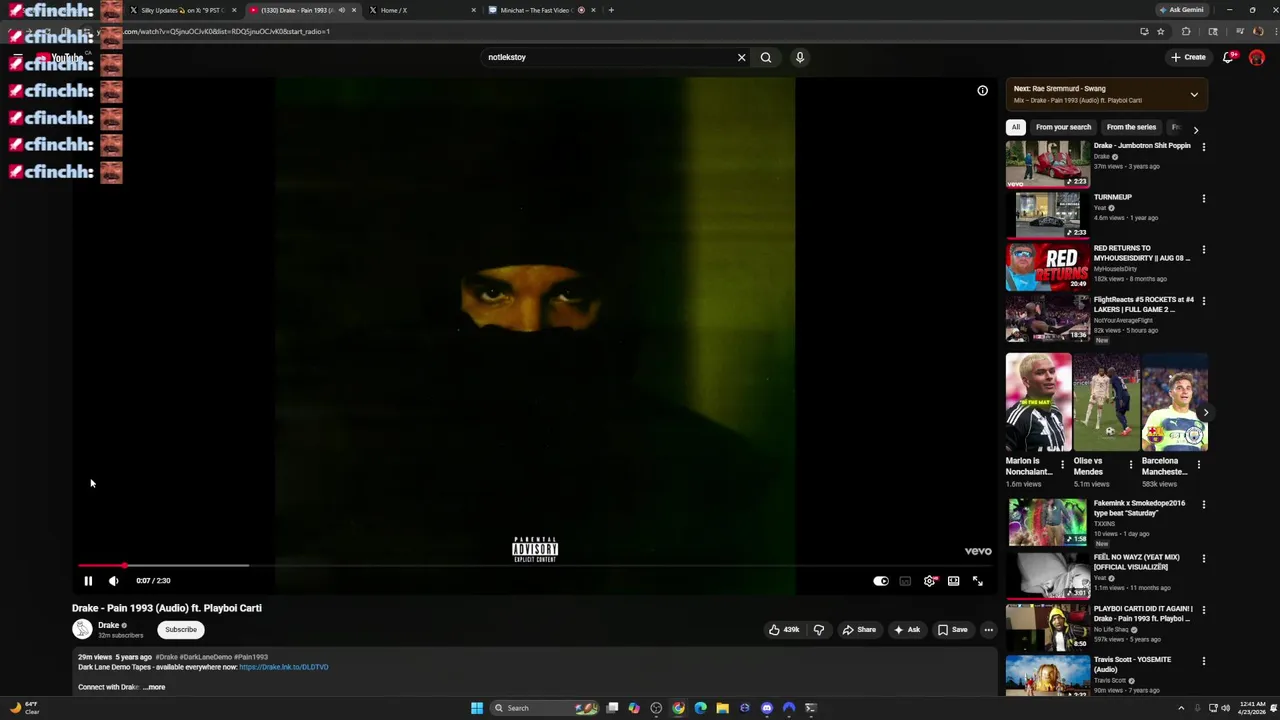Viewport: 1280px width, 720px height.
Task: Enter fullscreen video mode
Action: pos(978,581)
